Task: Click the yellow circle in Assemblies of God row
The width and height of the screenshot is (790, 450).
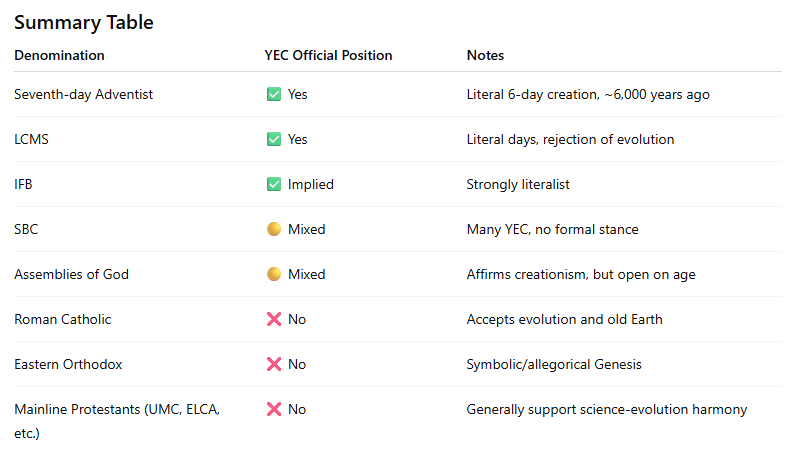Action: pyautogui.click(x=274, y=274)
